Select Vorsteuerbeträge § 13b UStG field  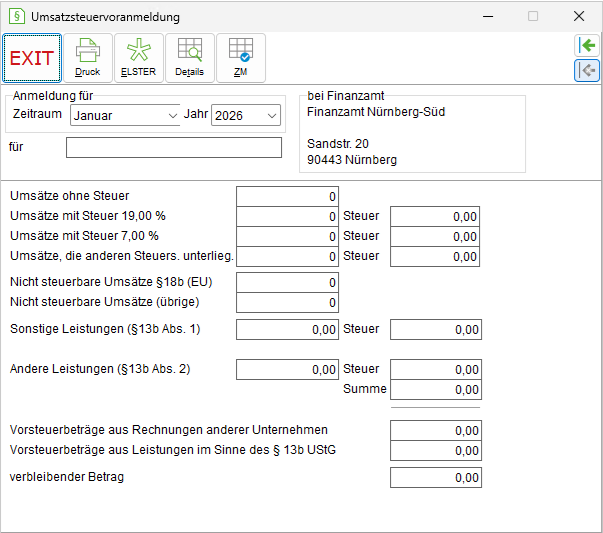point(436,450)
